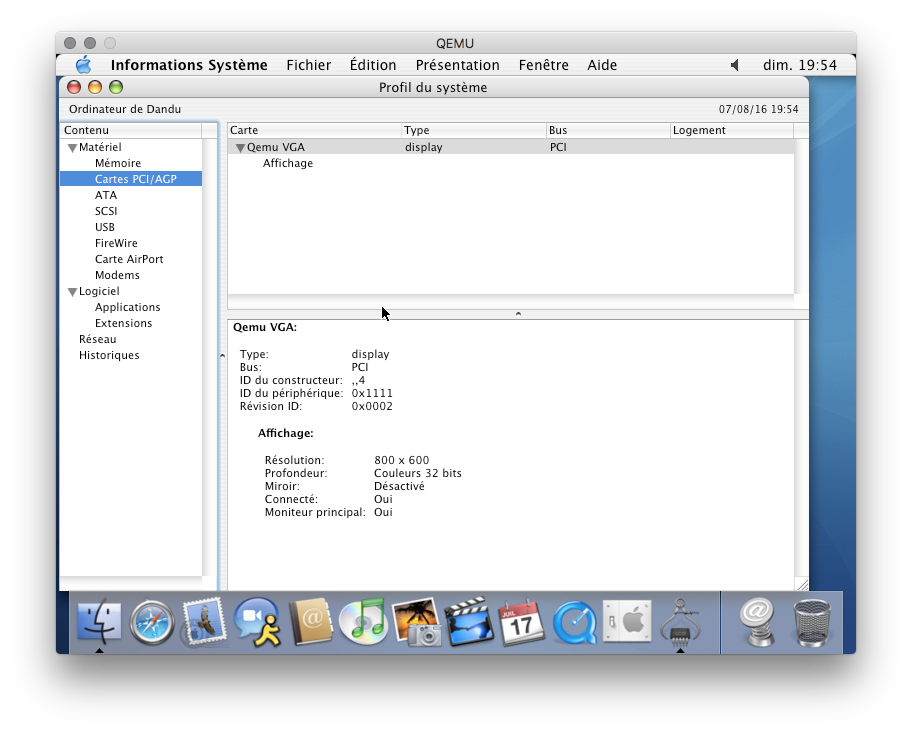Click the '800 x 600' resolution value
The height and width of the screenshot is (734, 912).
(401, 460)
